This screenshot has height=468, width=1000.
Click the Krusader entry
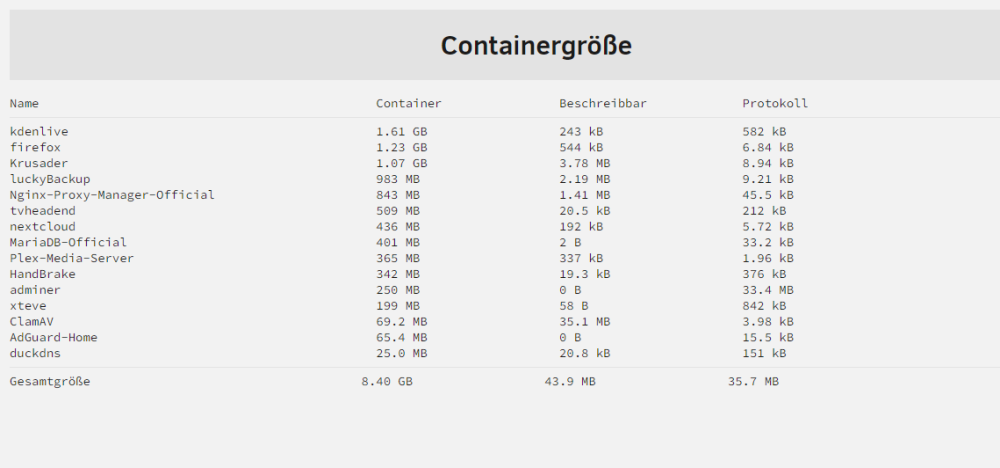tap(39, 163)
